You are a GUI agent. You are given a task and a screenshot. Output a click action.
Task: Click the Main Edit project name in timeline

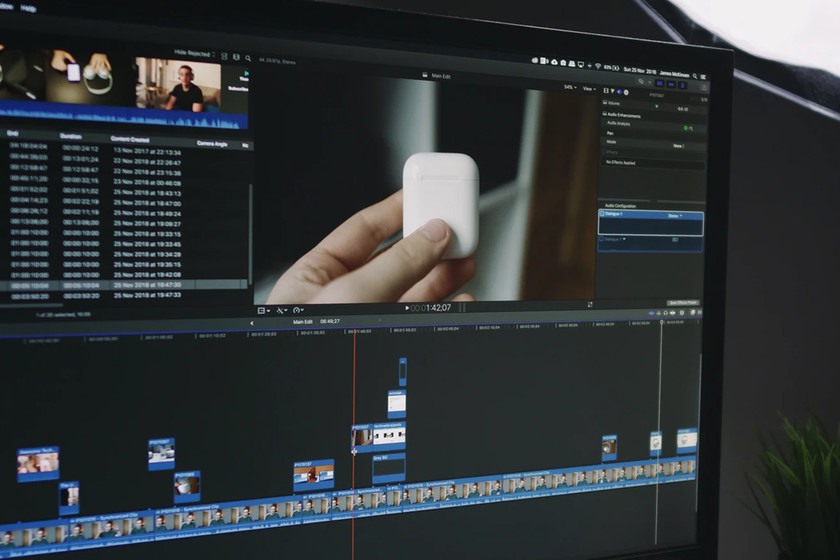tap(303, 322)
